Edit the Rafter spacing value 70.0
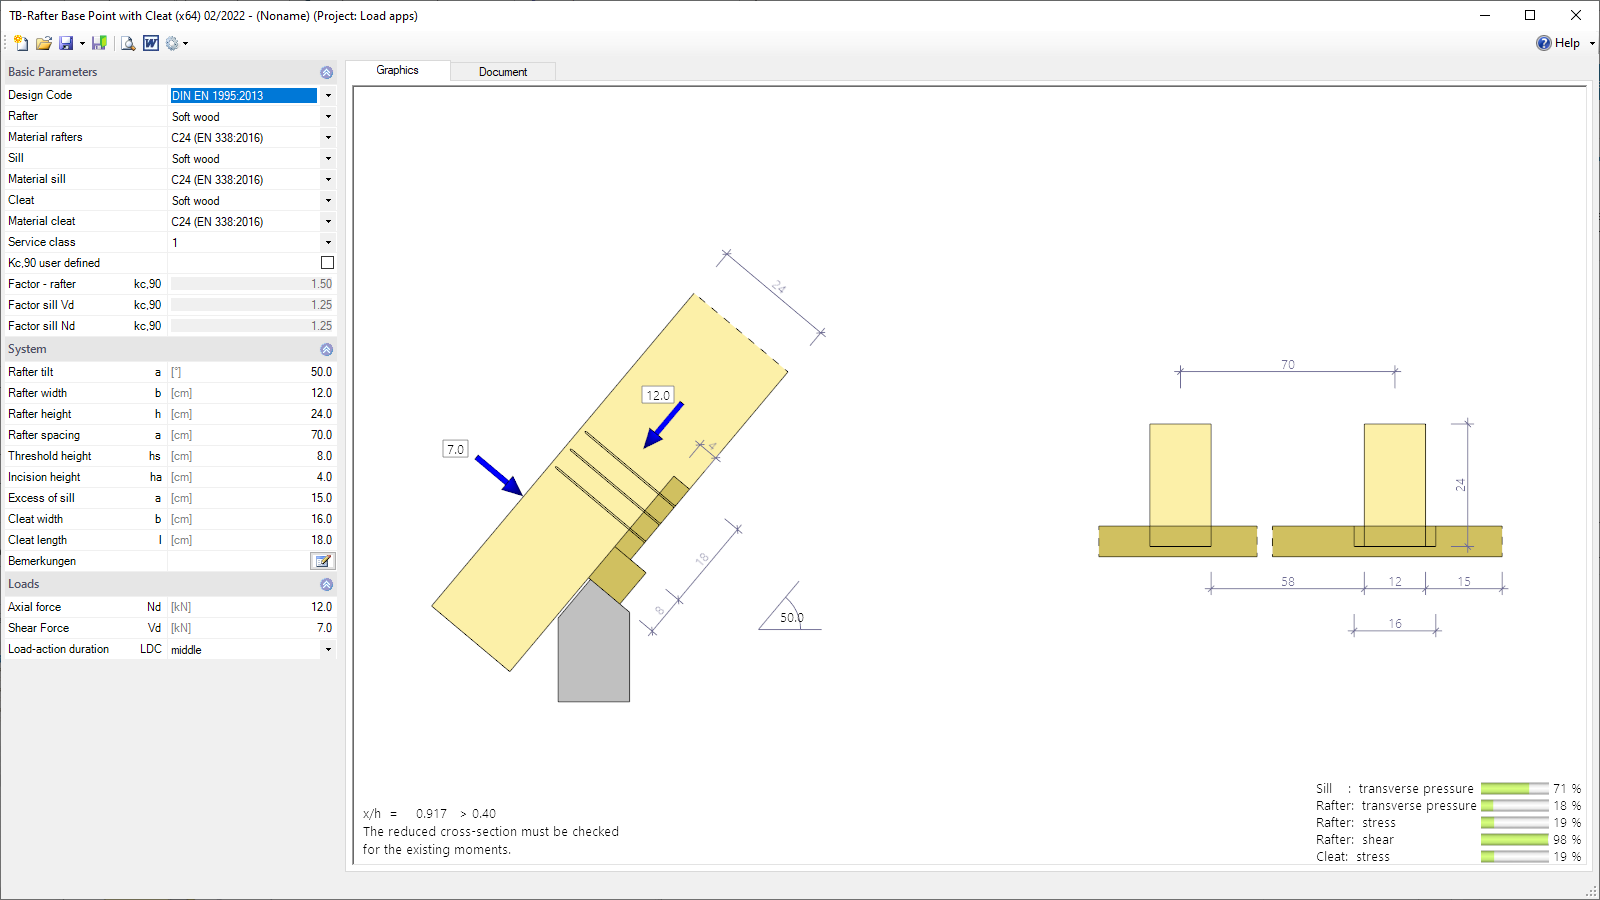 pos(252,435)
